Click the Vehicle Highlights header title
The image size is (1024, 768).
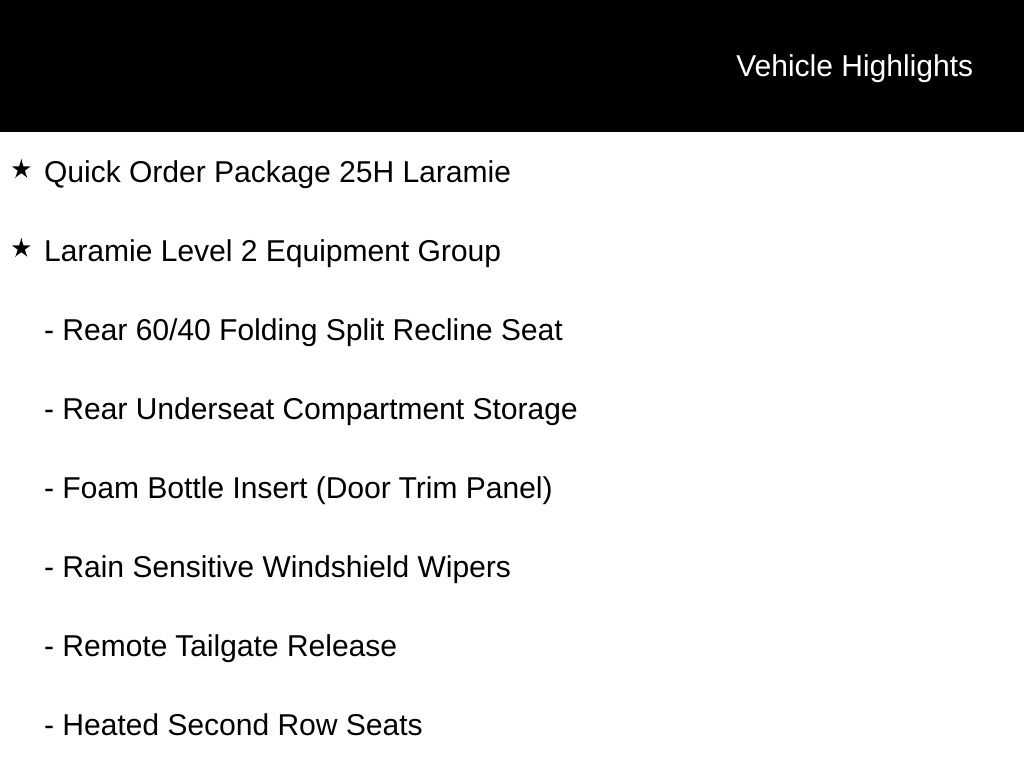[x=854, y=66]
